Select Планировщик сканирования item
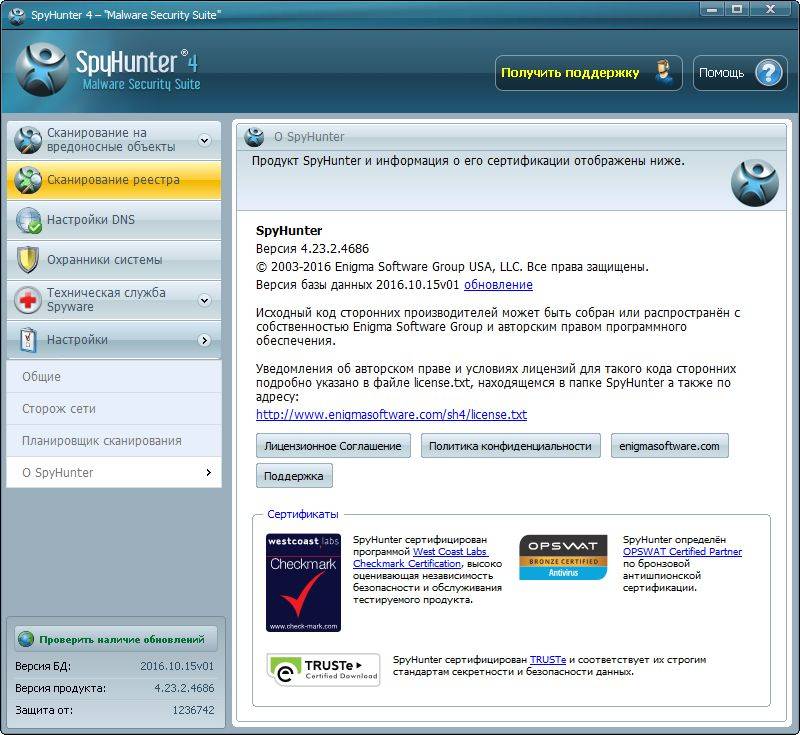 tap(114, 441)
